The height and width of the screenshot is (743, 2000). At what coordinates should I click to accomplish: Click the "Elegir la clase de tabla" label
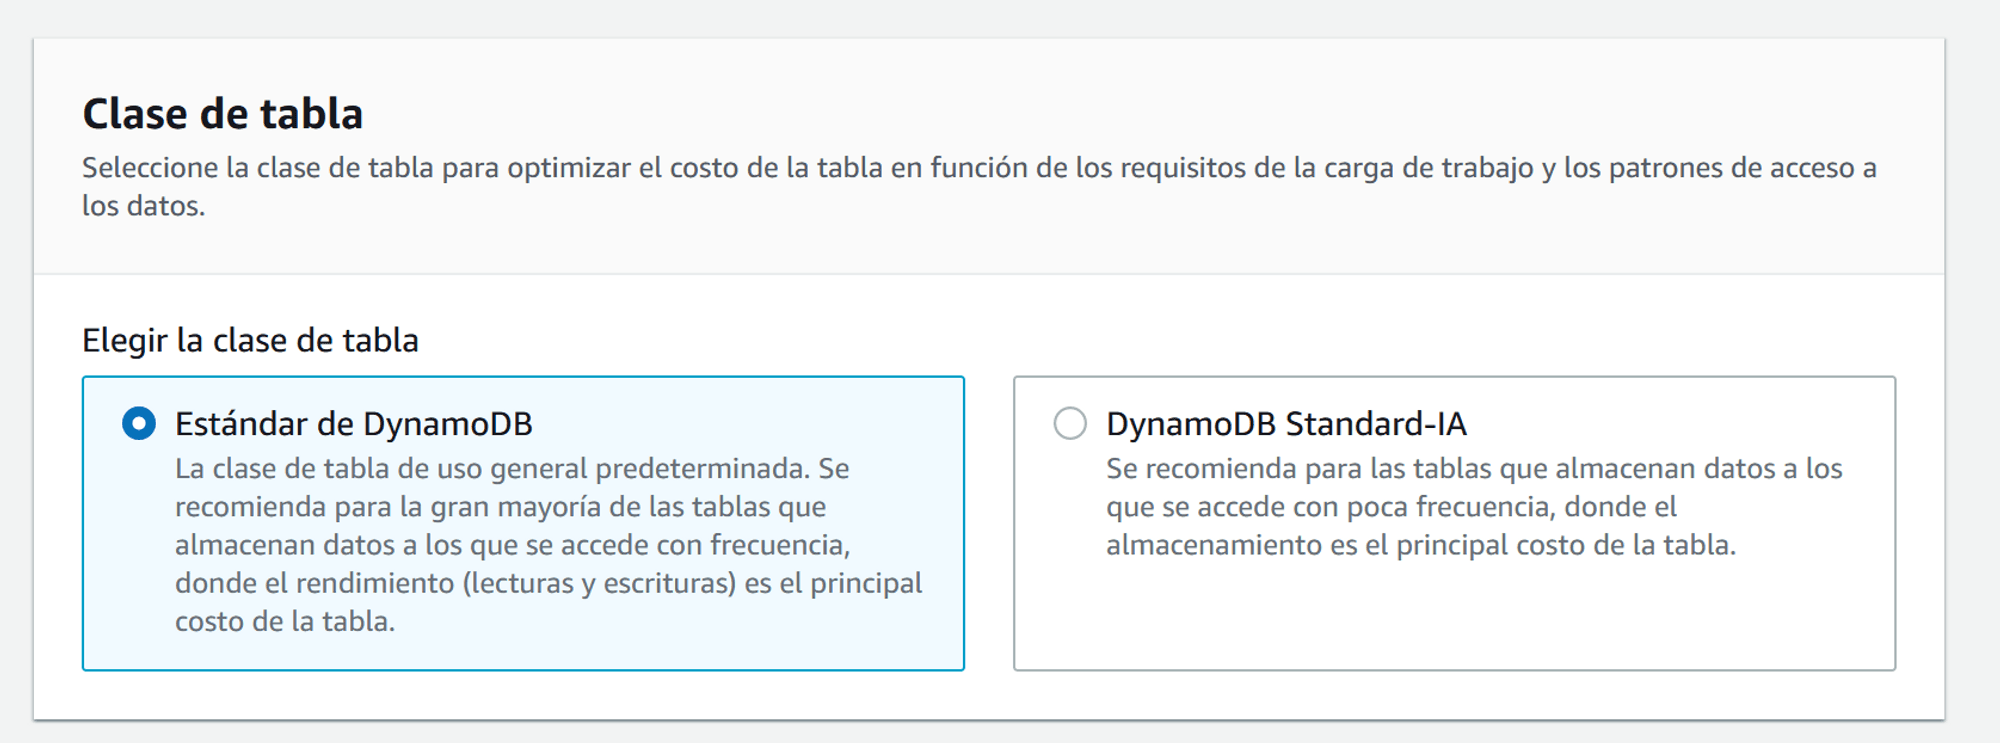pos(250,340)
